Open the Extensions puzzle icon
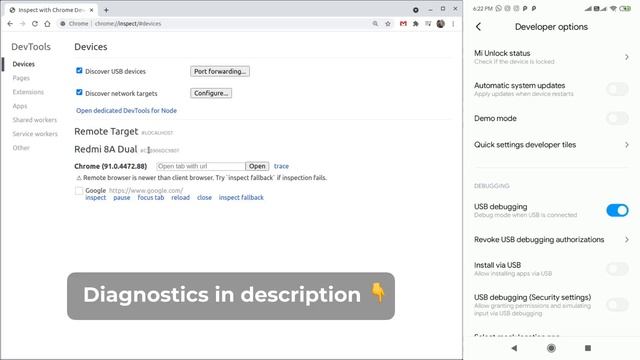Screen dimensions: 640x360 pos(416,24)
